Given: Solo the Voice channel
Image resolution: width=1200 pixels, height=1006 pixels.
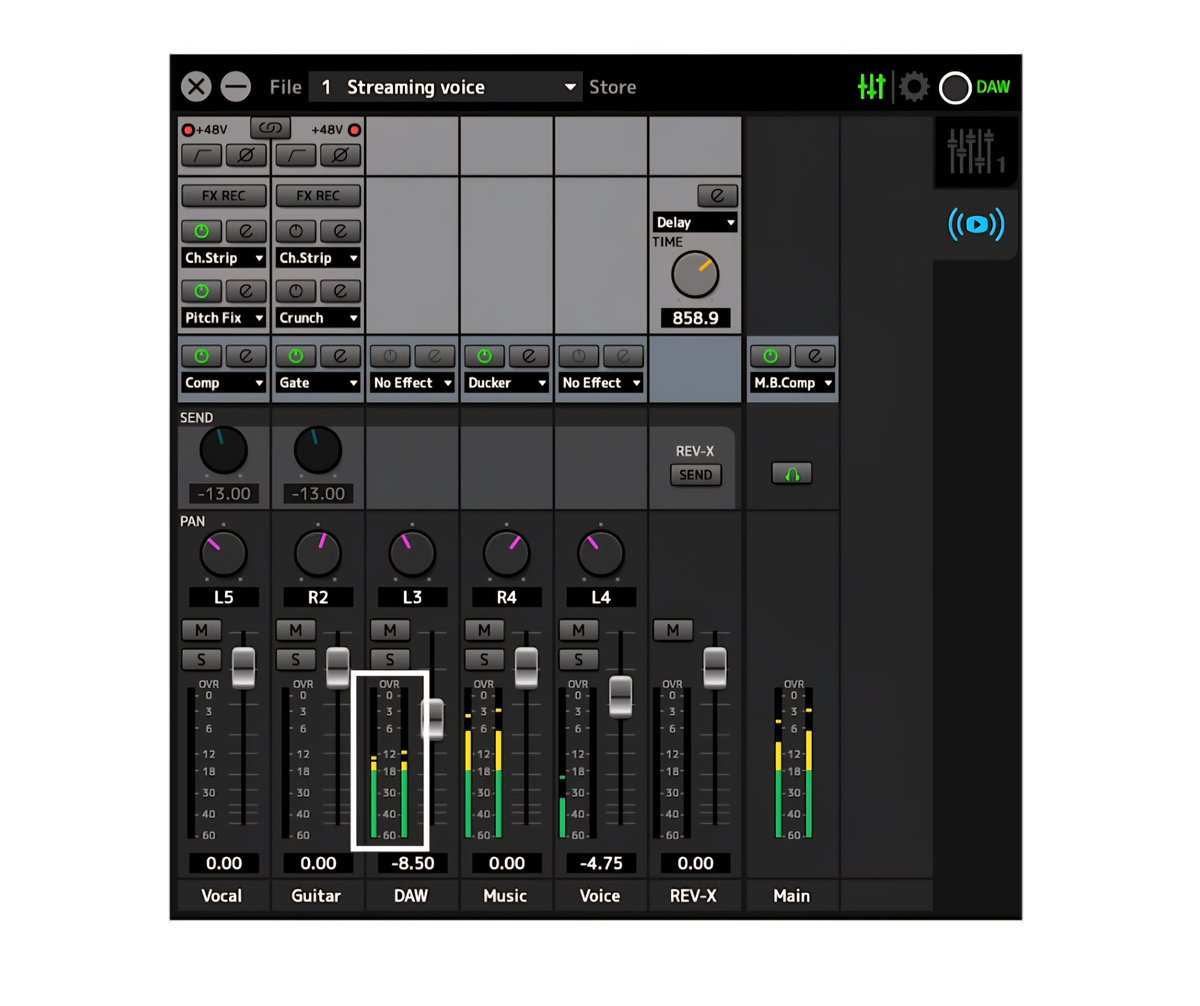Looking at the screenshot, I should point(579,660).
